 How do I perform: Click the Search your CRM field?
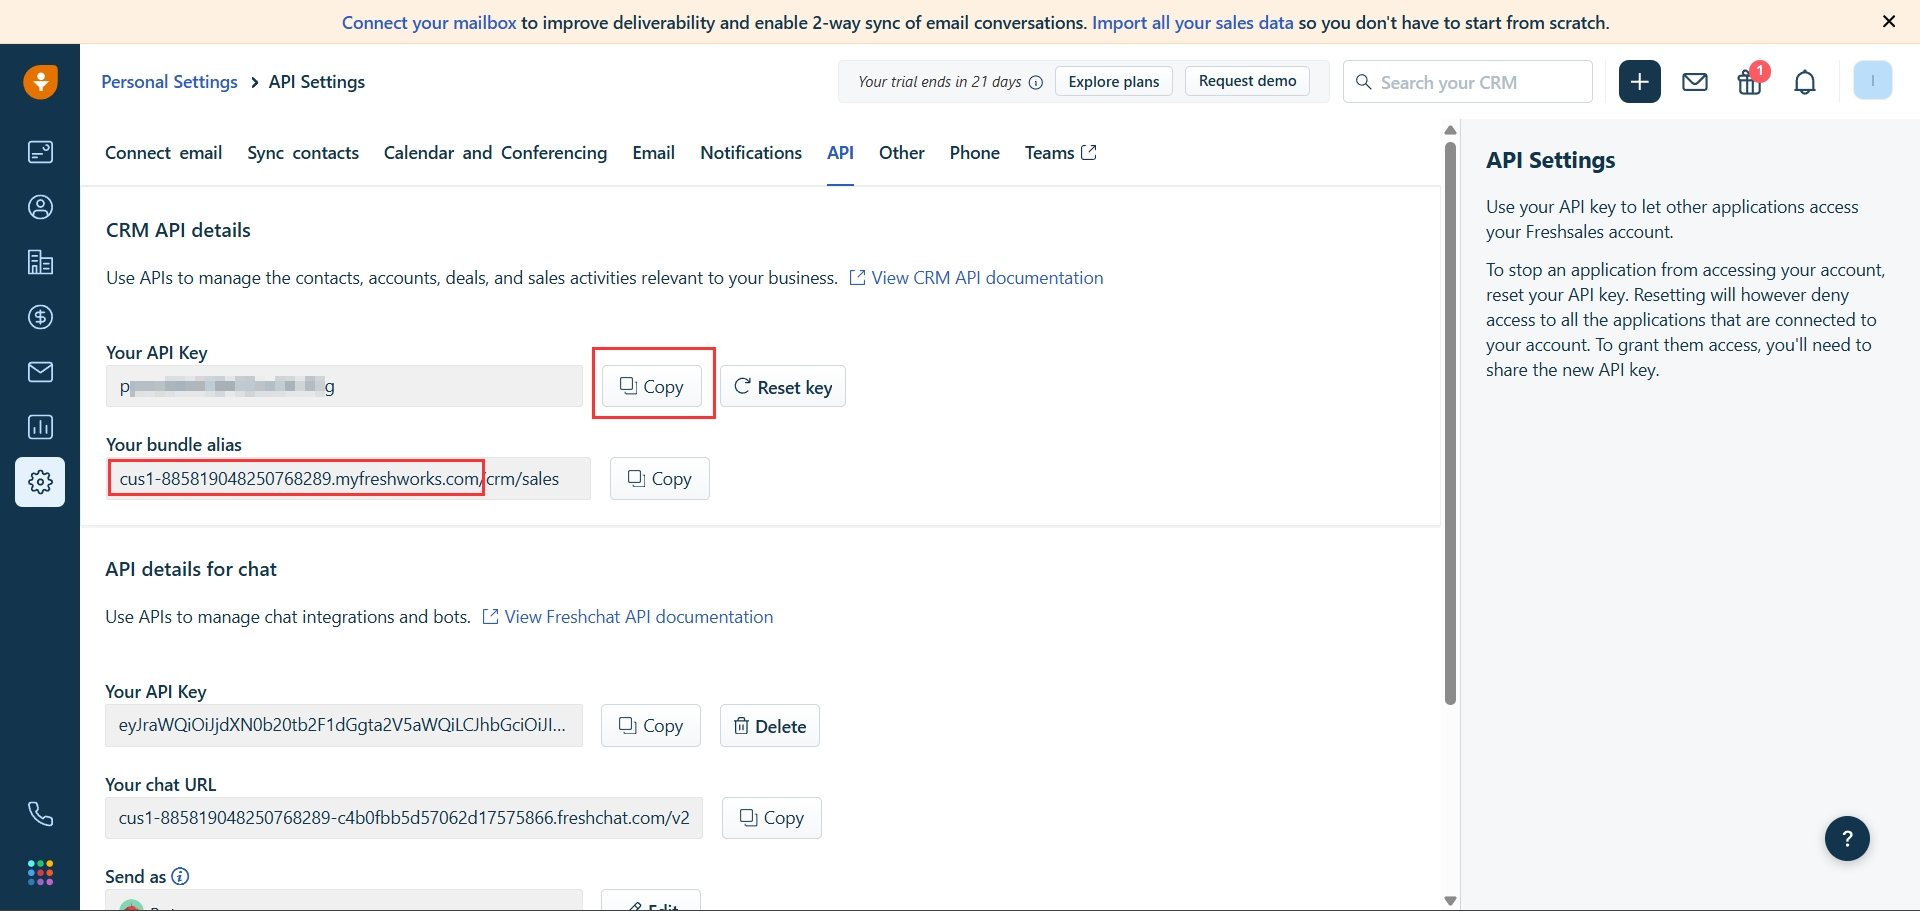(x=1480, y=82)
